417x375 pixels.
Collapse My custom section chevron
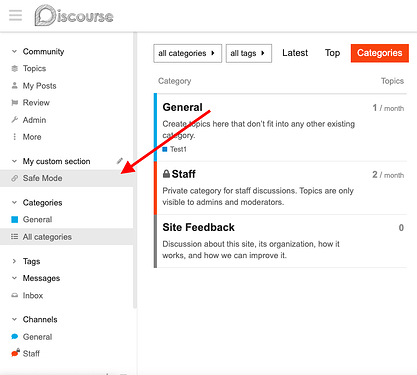click(14, 161)
